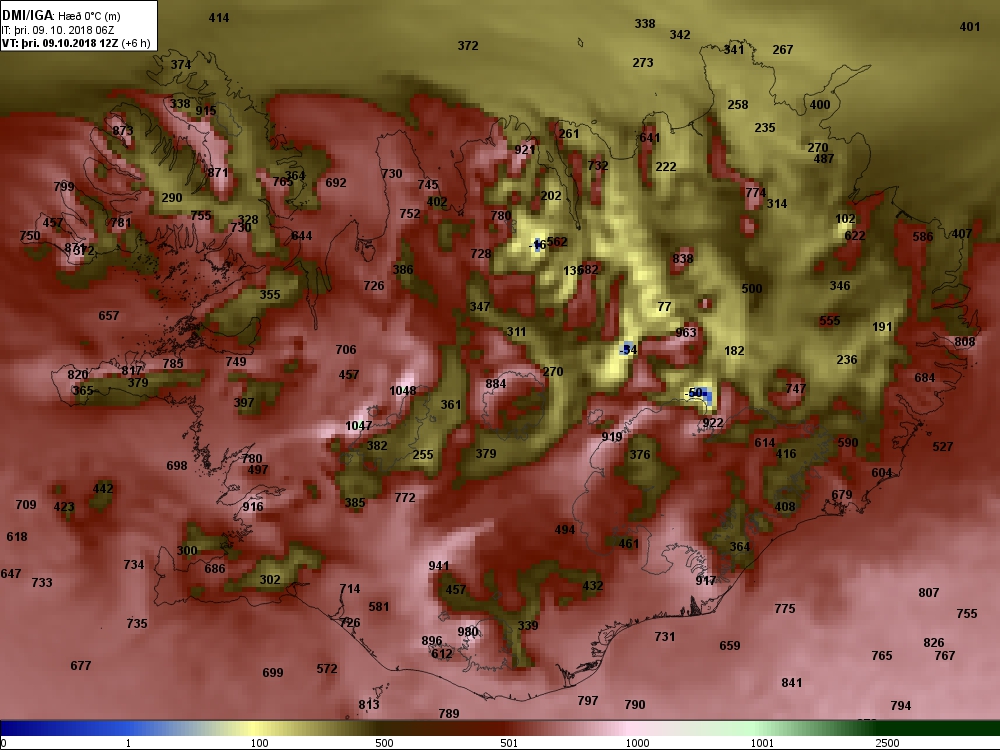Click the map value '1047'

click(x=358, y=426)
